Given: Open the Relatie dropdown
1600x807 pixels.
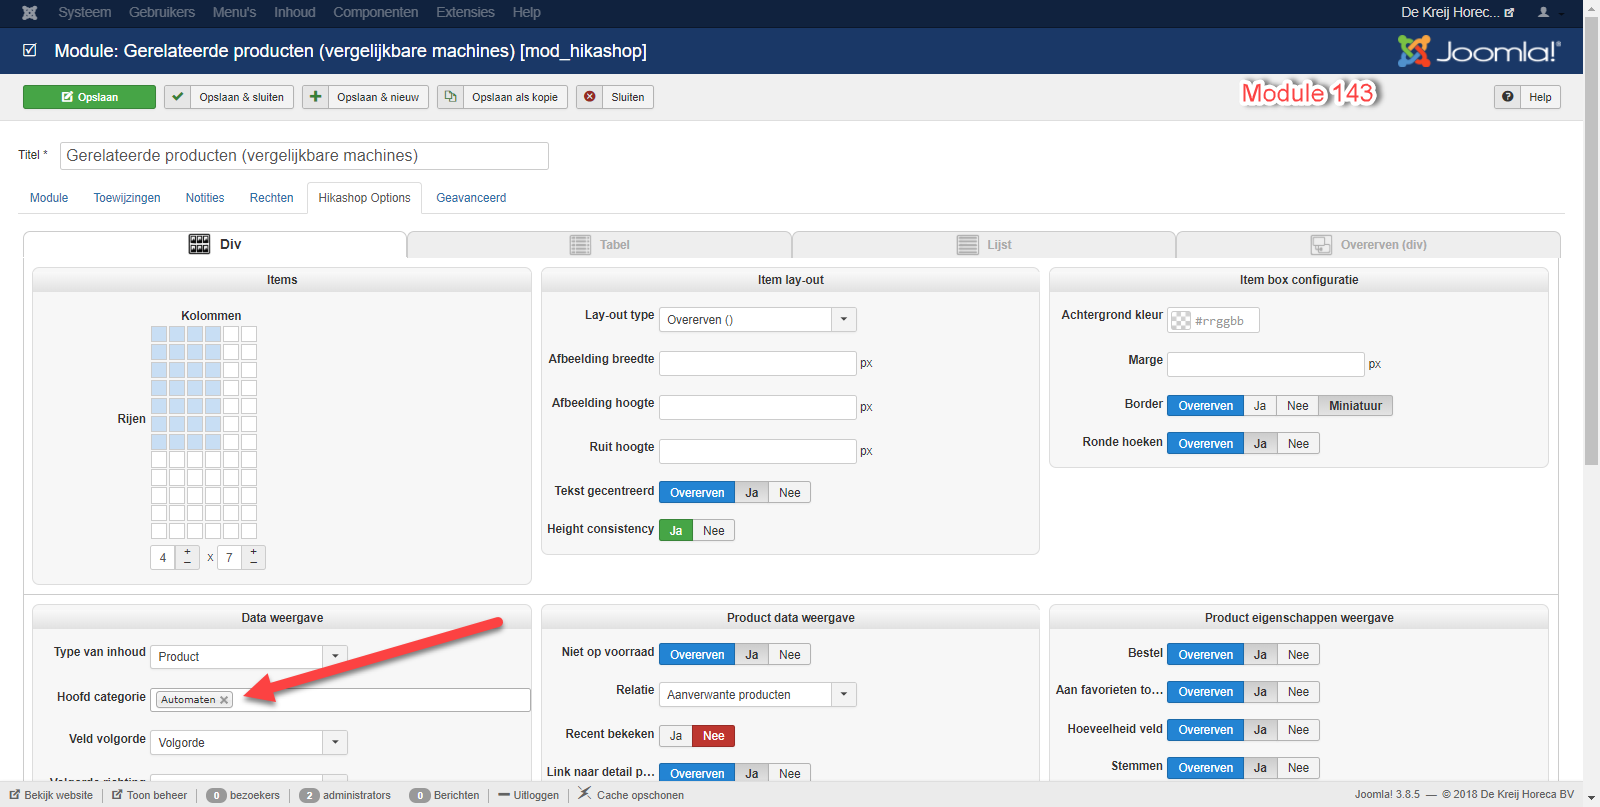Looking at the screenshot, I should tap(757, 695).
